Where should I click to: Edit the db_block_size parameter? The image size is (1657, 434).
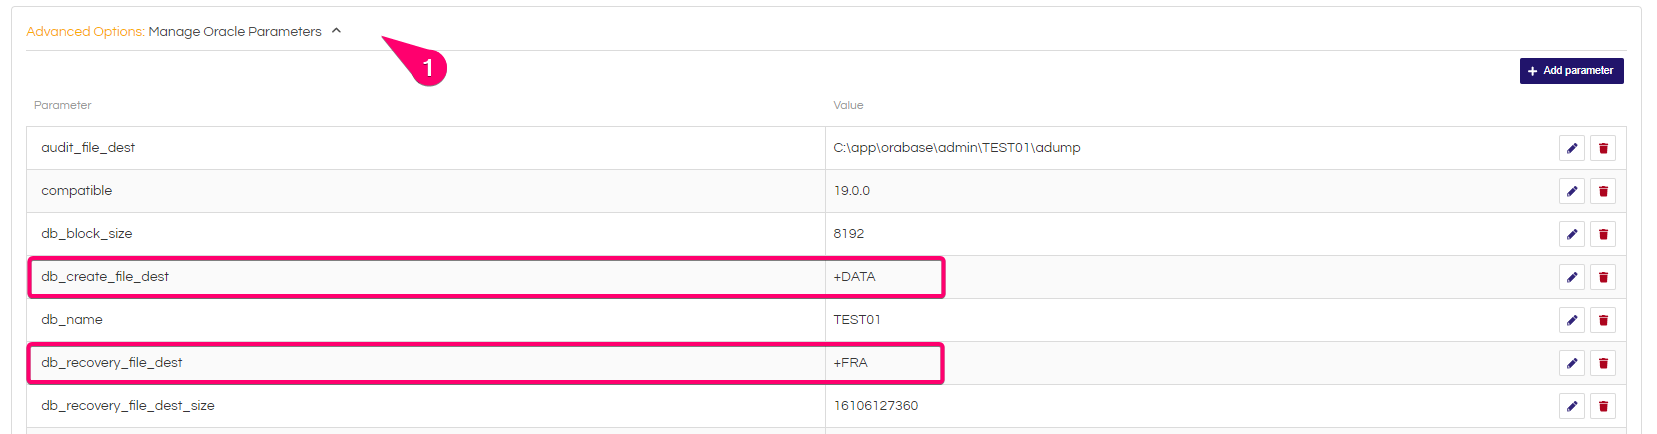[x=1571, y=234]
